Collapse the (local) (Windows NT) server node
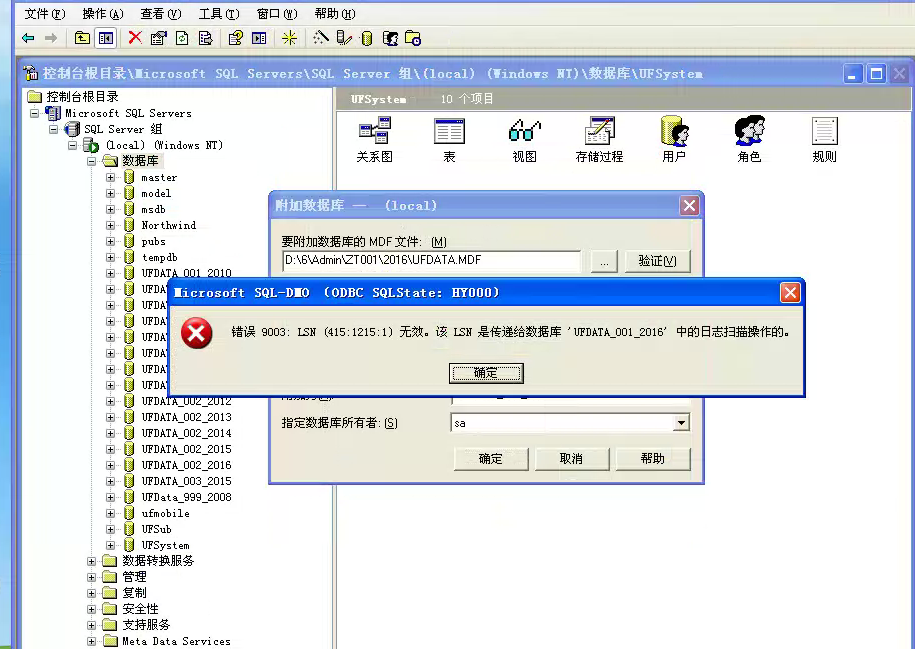Screen dimensions: 915x649 pyautogui.click(x=72, y=145)
